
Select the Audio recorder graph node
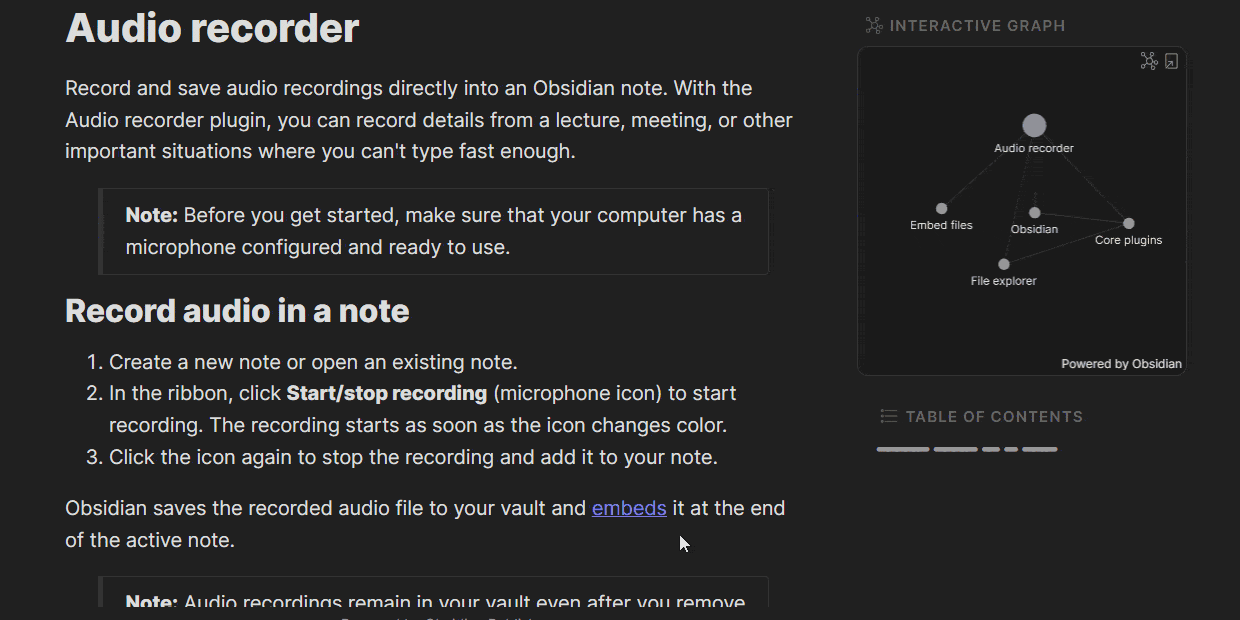point(1034,126)
